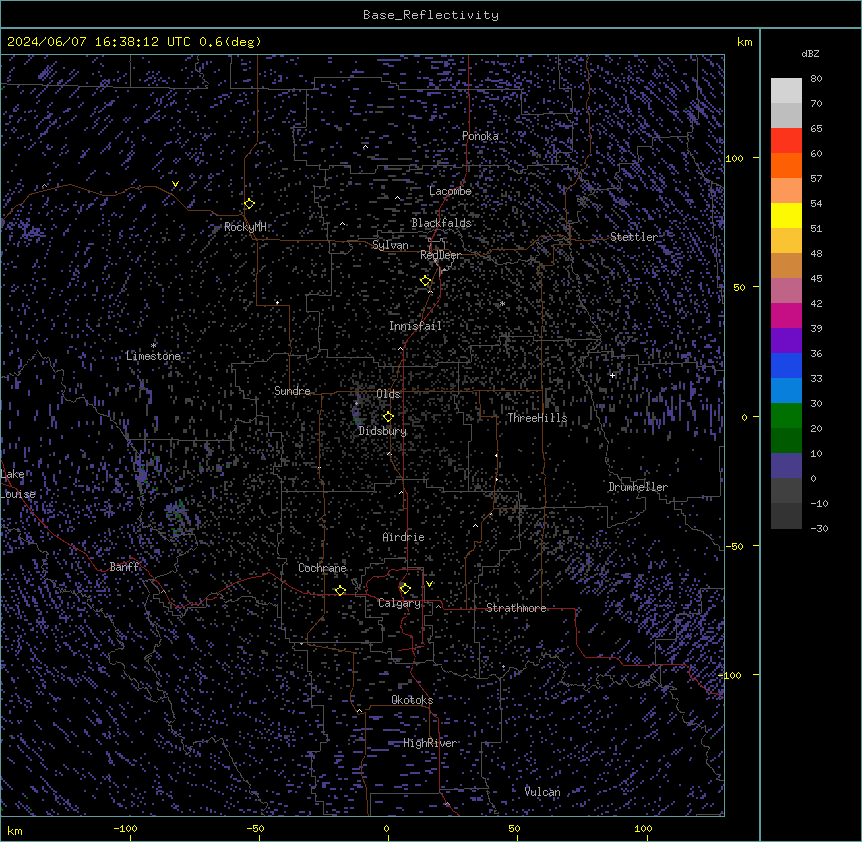Click the 50 tick on the right axis
The height and width of the screenshot is (842, 862).
739,287
